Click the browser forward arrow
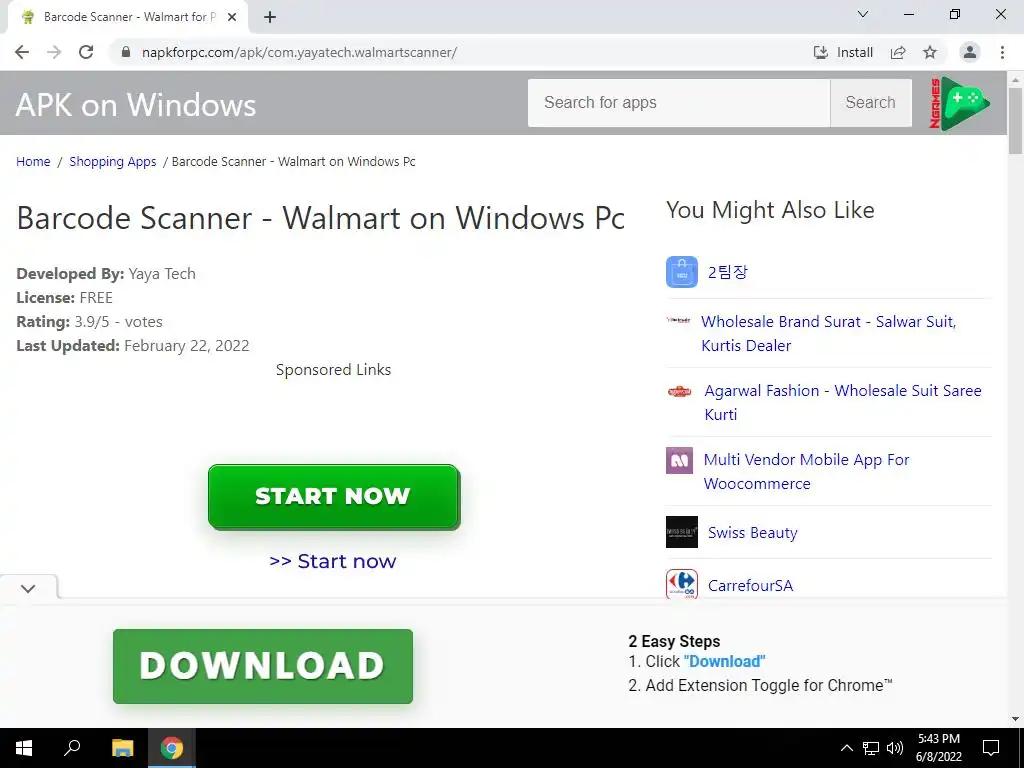 (54, 52)
